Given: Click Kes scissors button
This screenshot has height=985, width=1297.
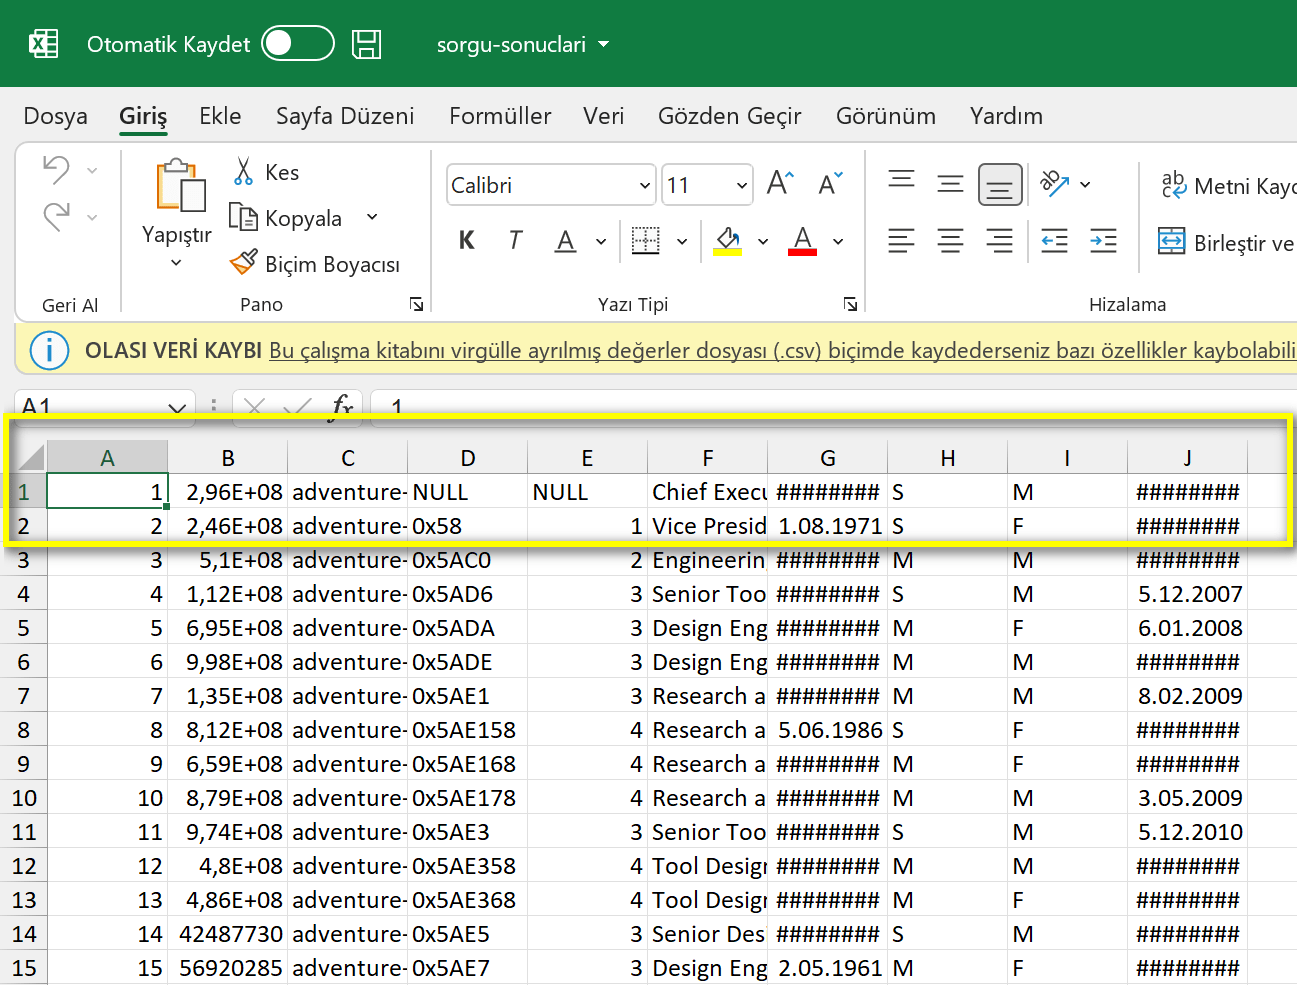Looking at the screenshot, I should [x=266, y=172].
